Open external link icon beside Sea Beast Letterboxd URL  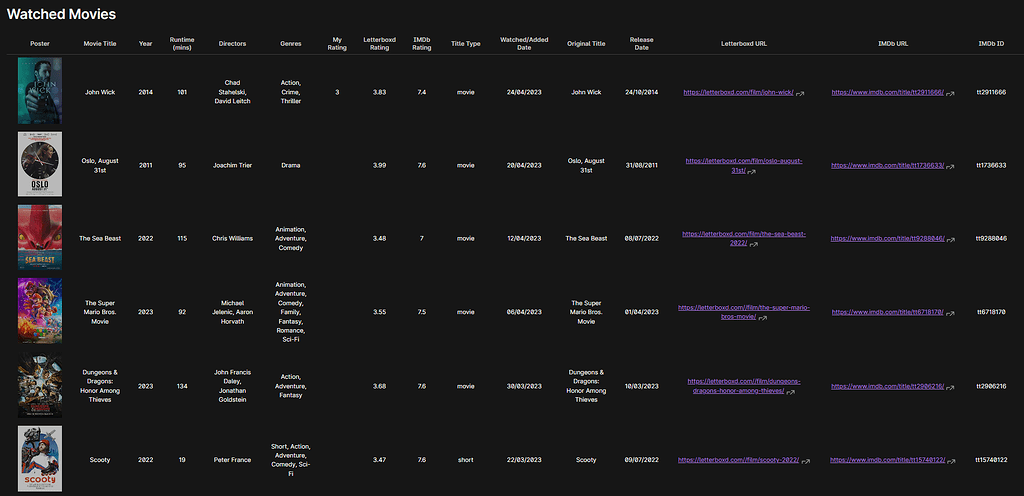753,244
